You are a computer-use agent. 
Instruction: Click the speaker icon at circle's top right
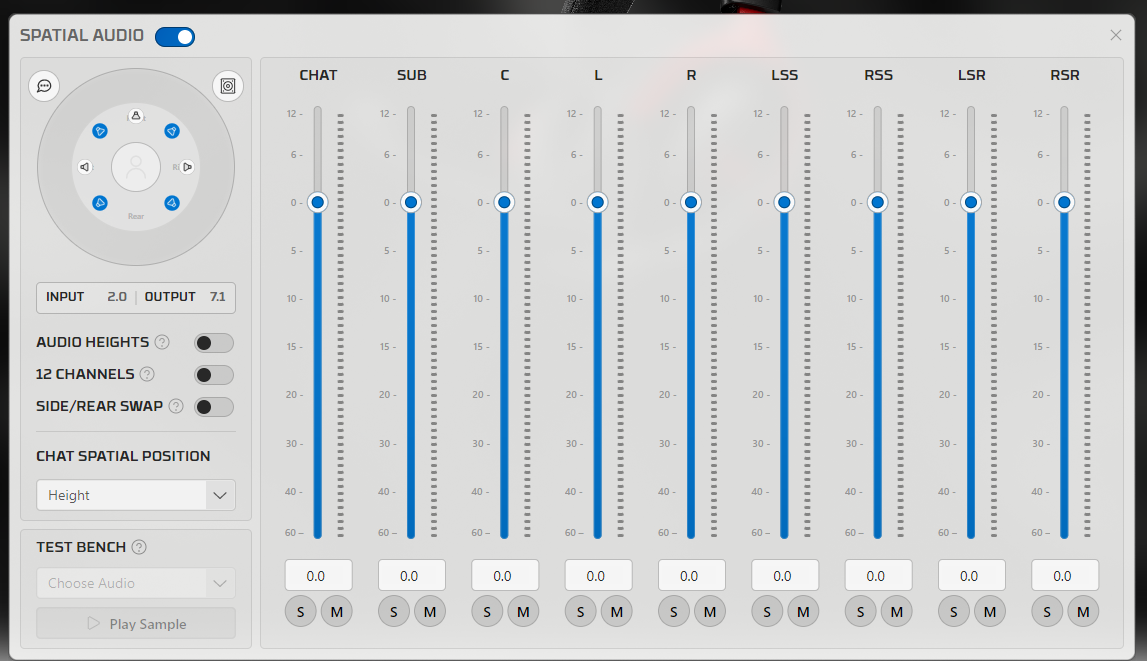pos(228,86)
